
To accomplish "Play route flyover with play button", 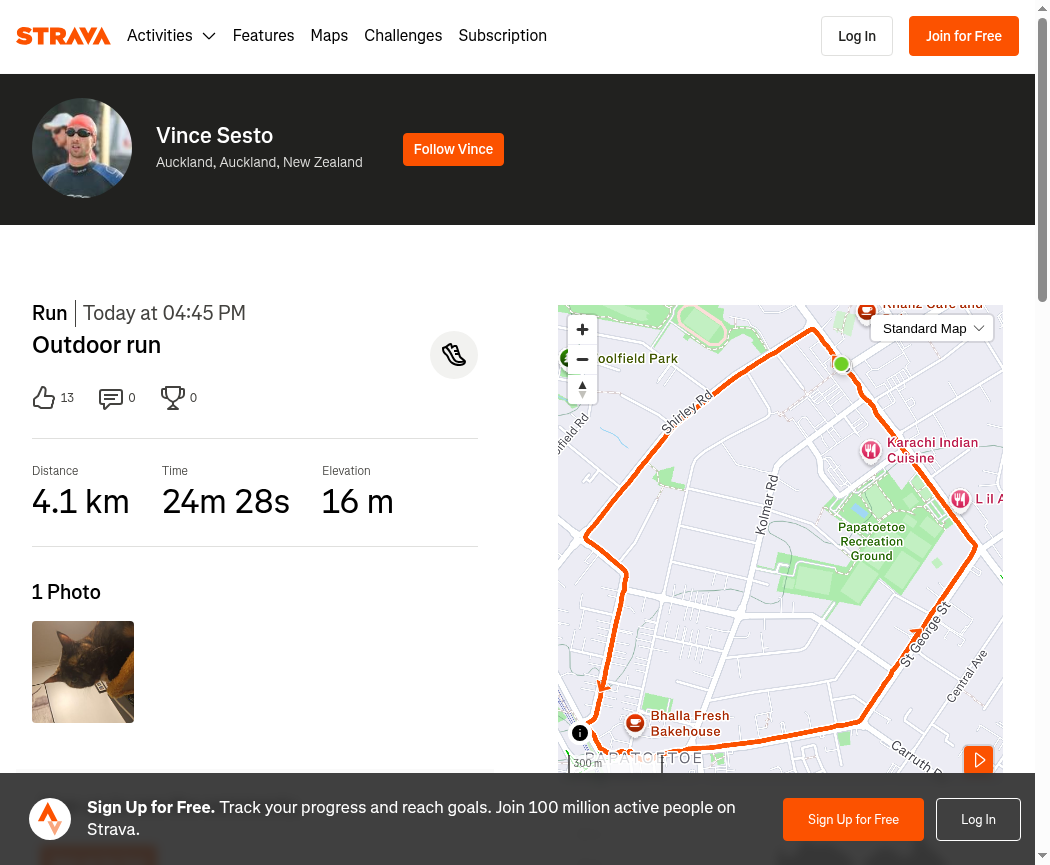I will point(978,760).
